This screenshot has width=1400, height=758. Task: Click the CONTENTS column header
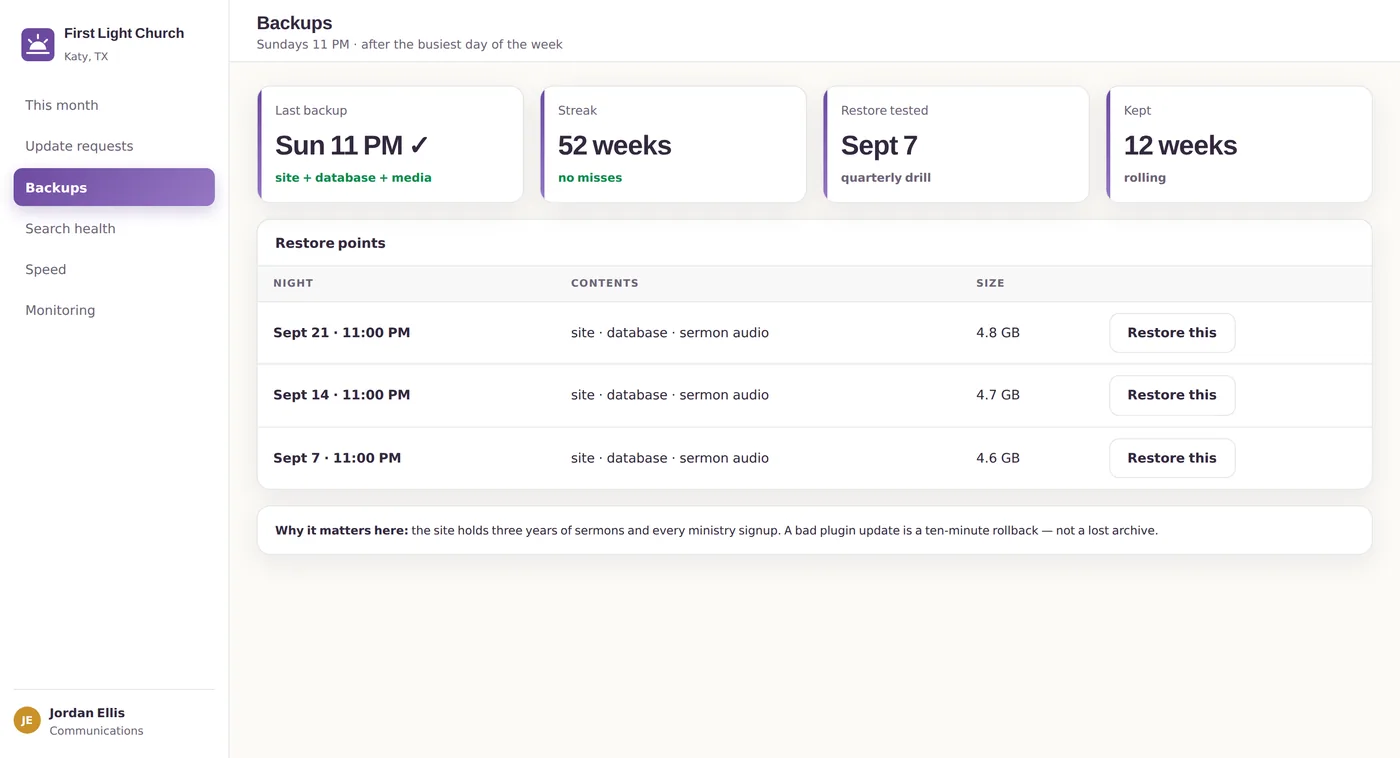[x=604, y=283]
